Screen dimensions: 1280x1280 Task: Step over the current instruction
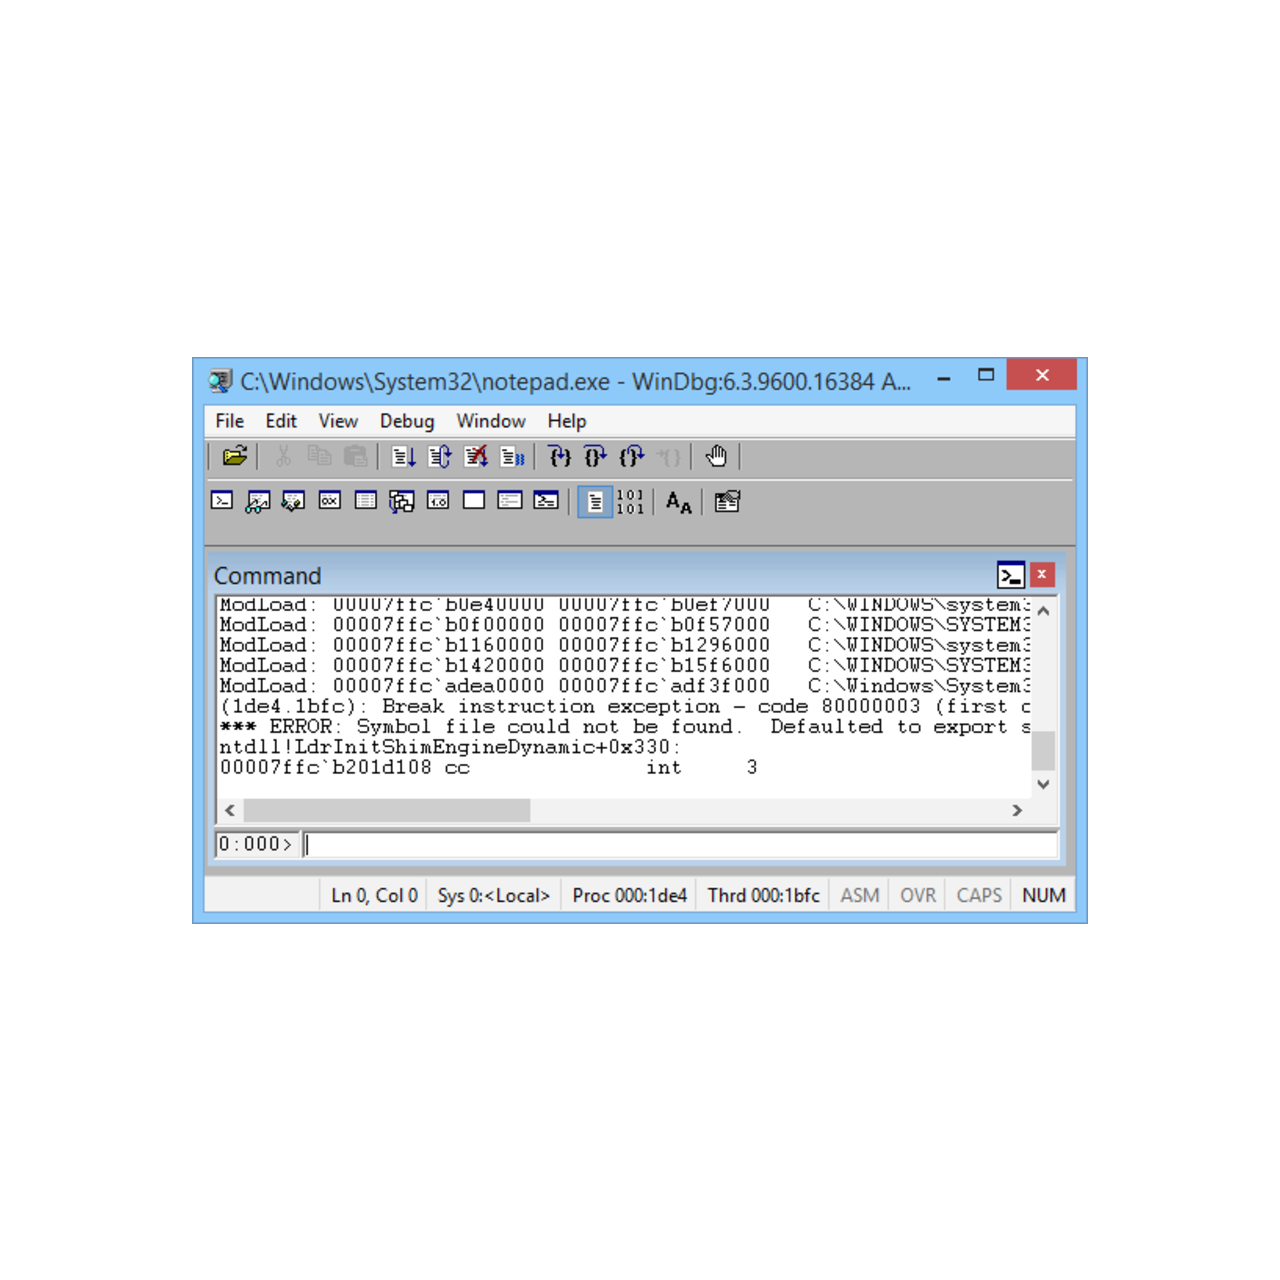tap(595, 457)
